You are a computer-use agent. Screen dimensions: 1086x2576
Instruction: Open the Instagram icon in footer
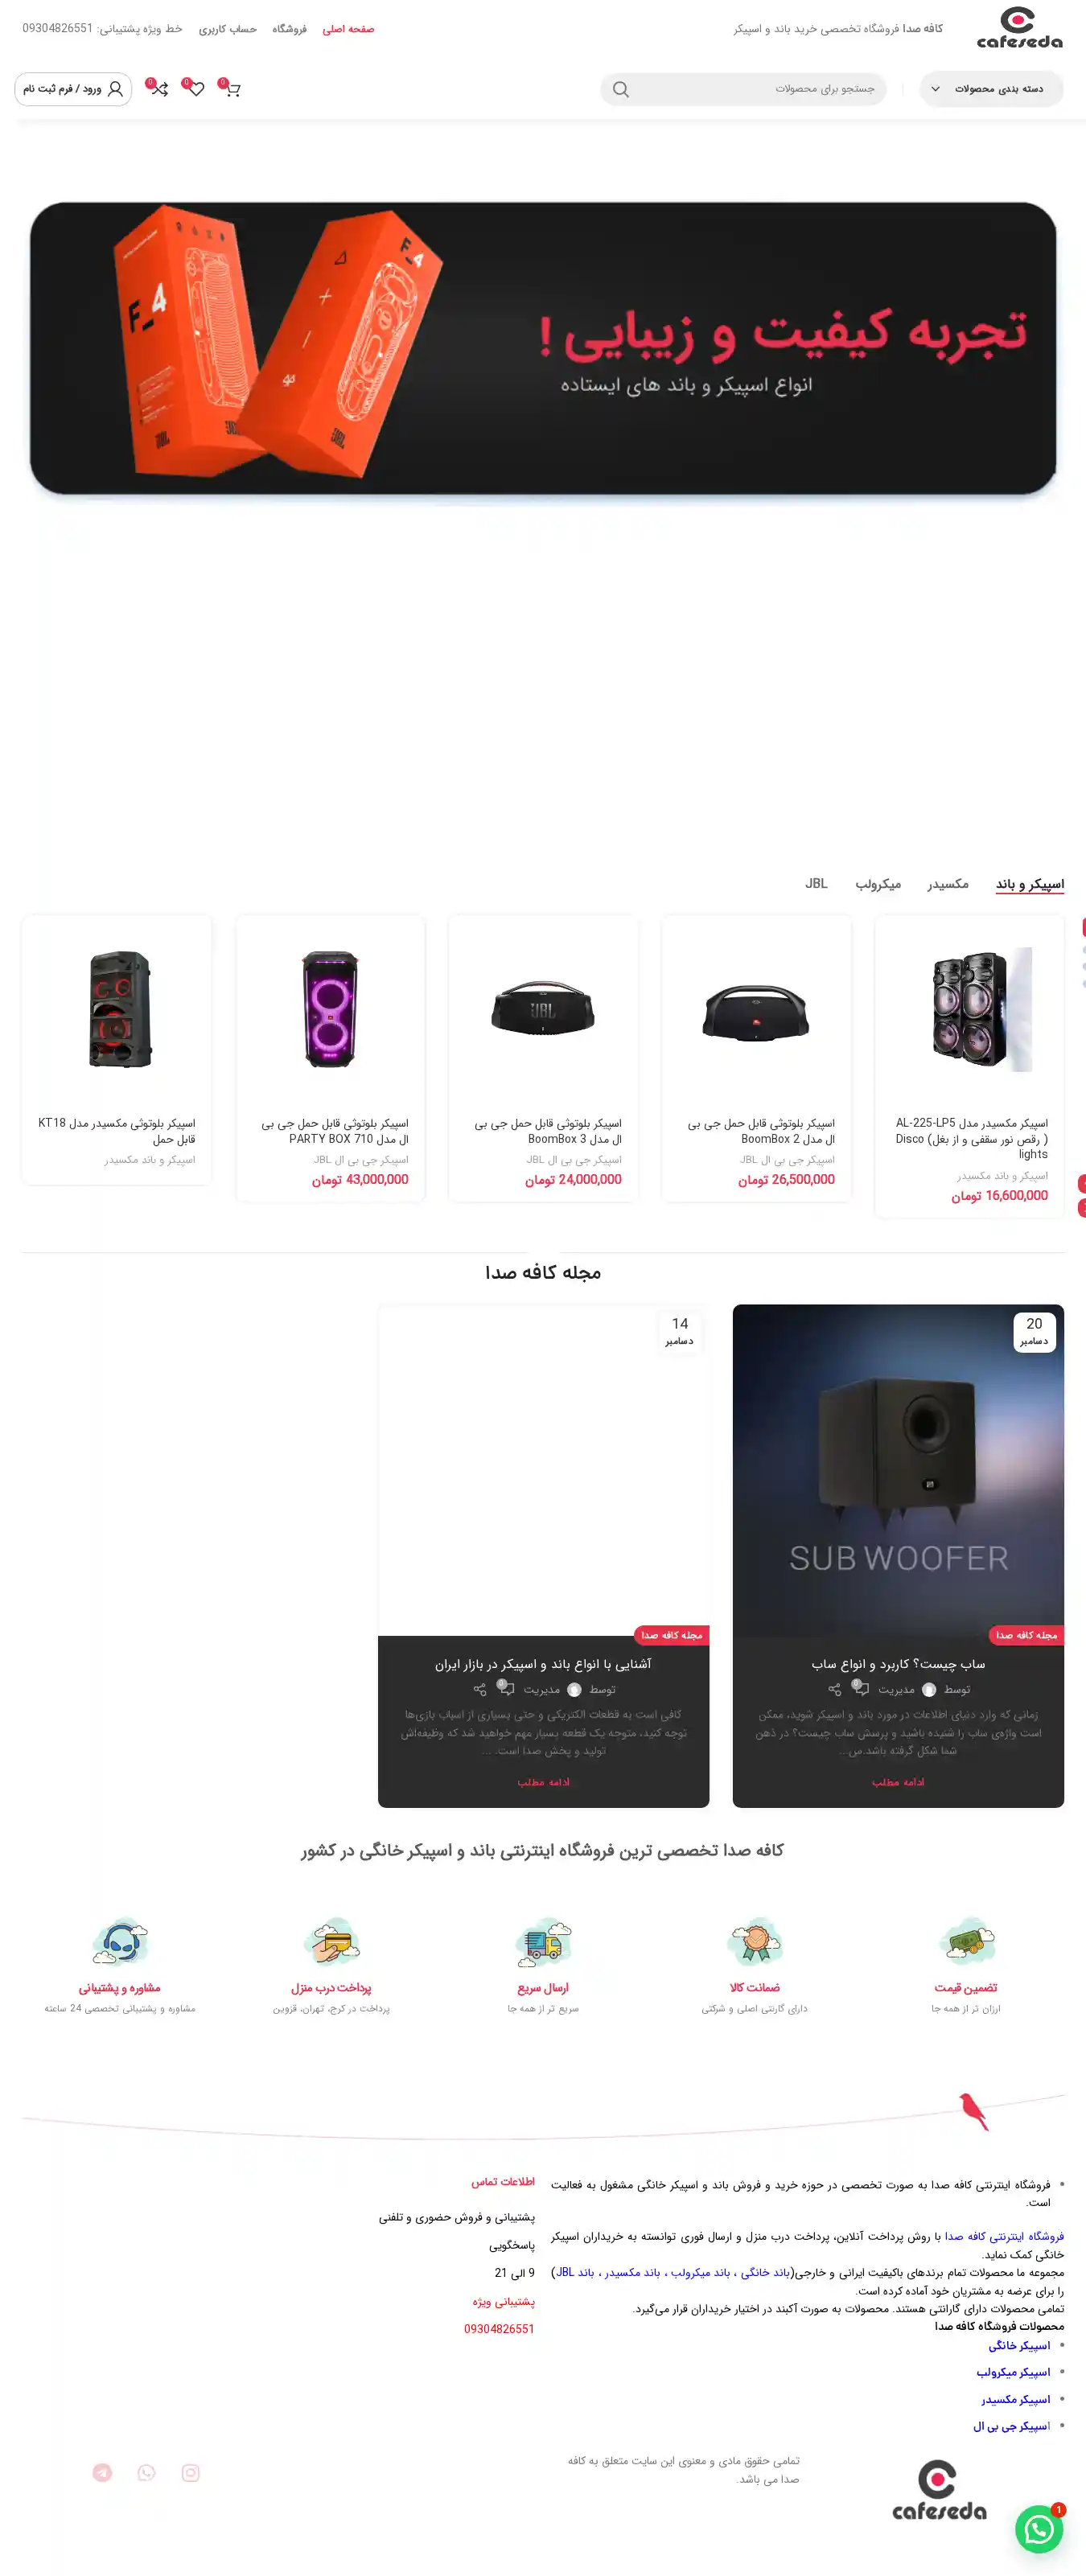tap(191, 2473)
